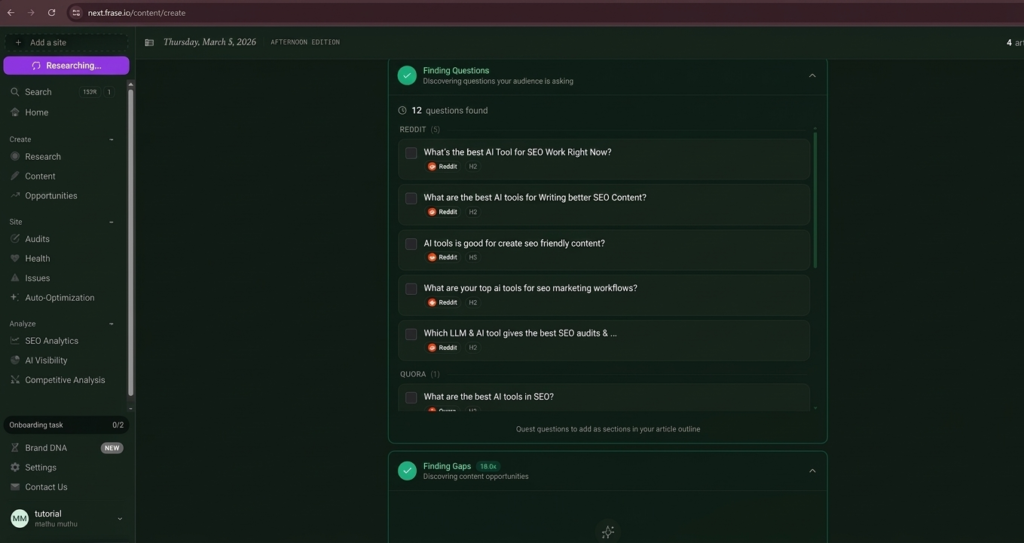Collapse the Analyze section

(x=111, y=324)
